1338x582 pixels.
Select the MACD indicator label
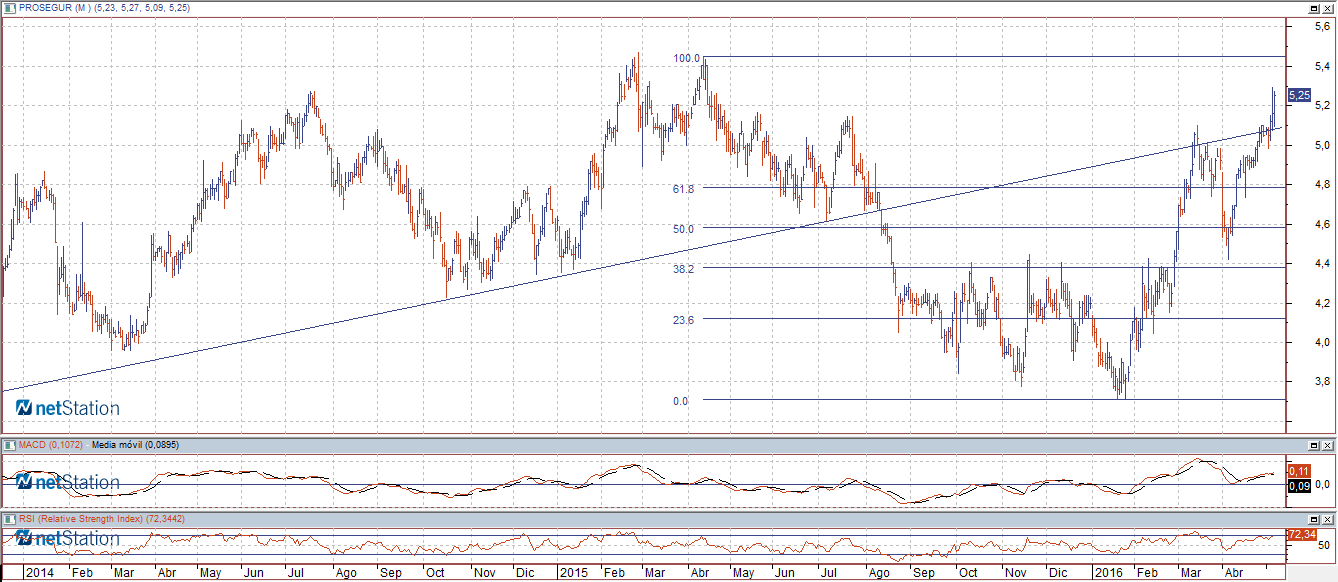click(50, 444)
